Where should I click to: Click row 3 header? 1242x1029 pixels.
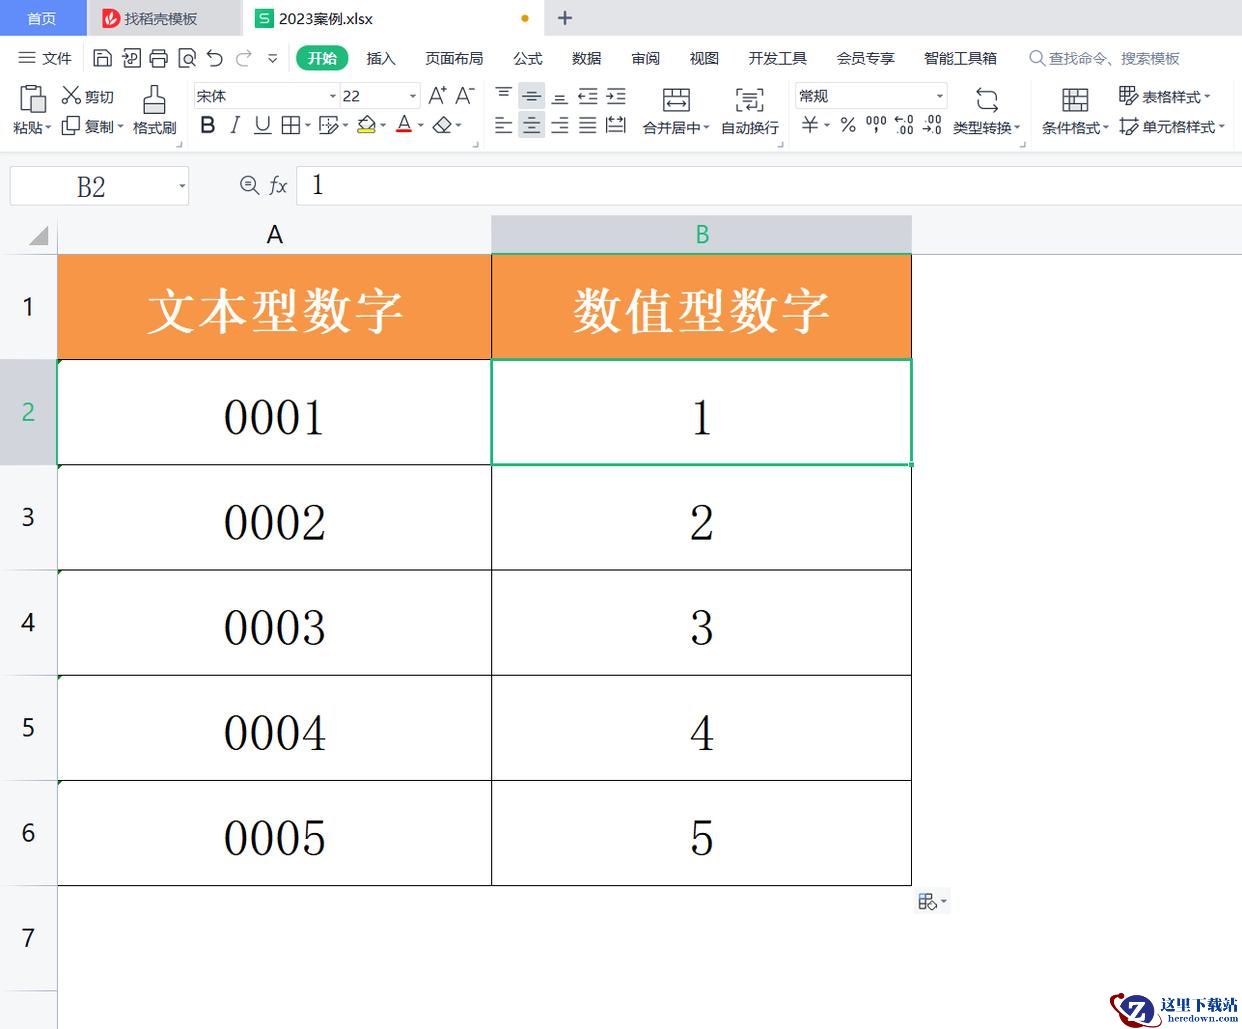pyautogui.click(x=28, y=517)
